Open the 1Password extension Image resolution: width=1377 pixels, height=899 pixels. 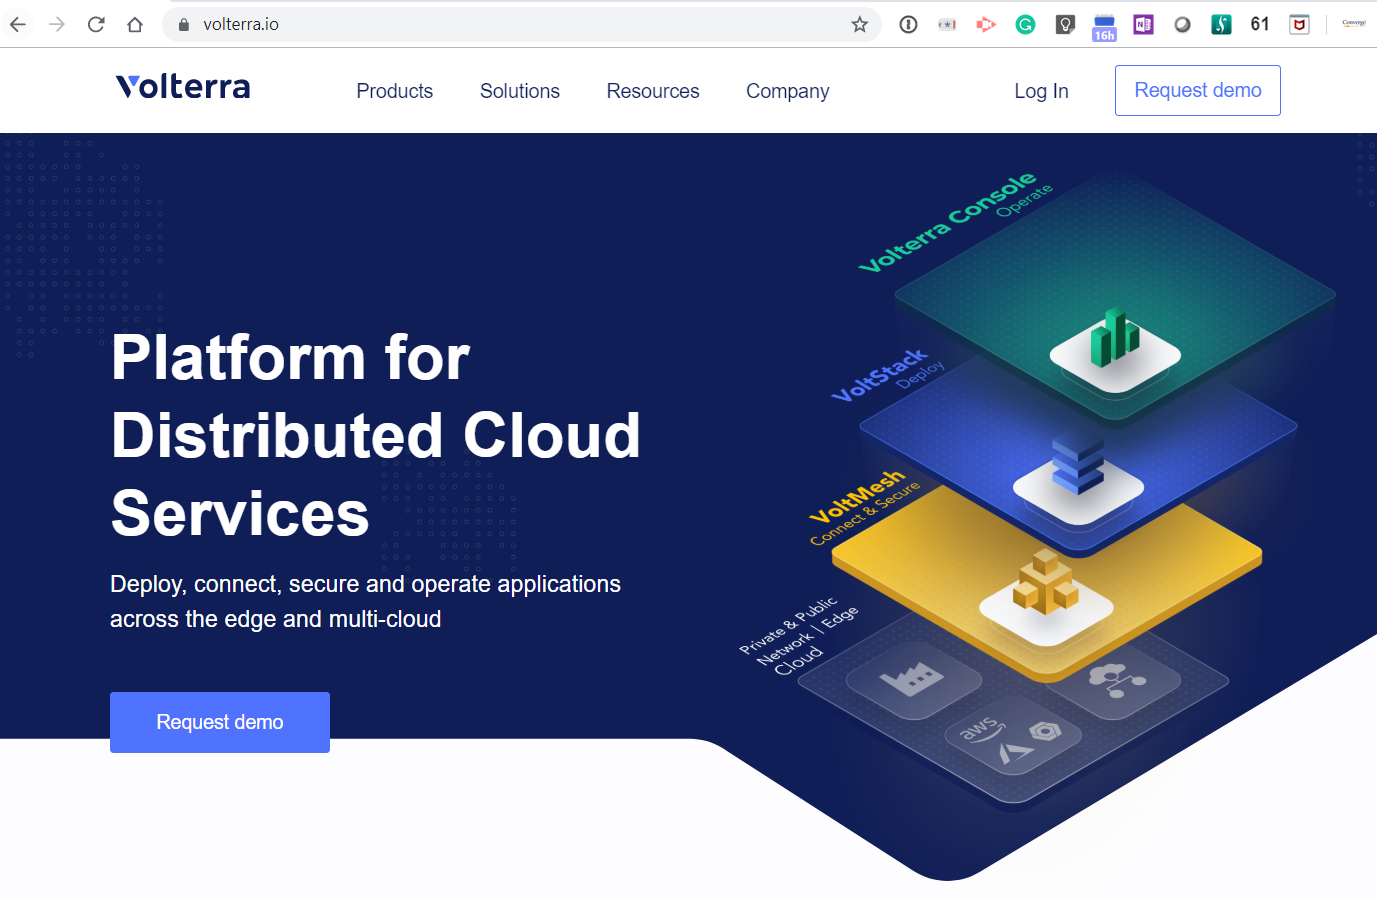[x=908, y=24]
